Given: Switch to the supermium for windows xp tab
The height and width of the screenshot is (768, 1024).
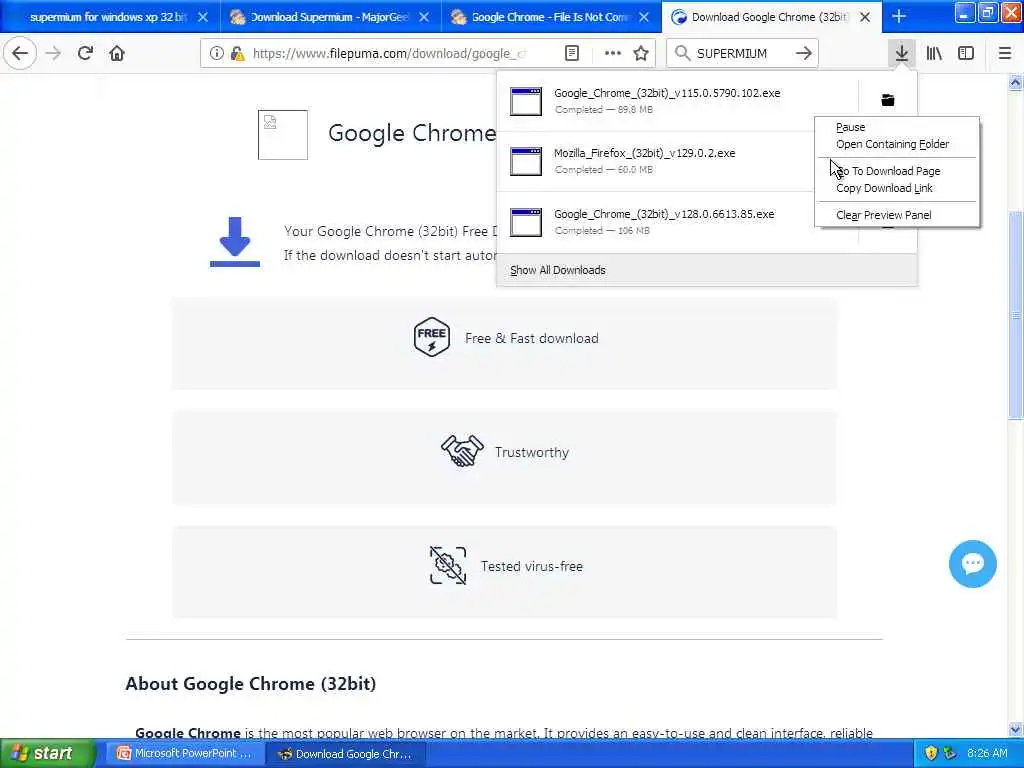Looking at the screenshot, I should coord(110,16).
